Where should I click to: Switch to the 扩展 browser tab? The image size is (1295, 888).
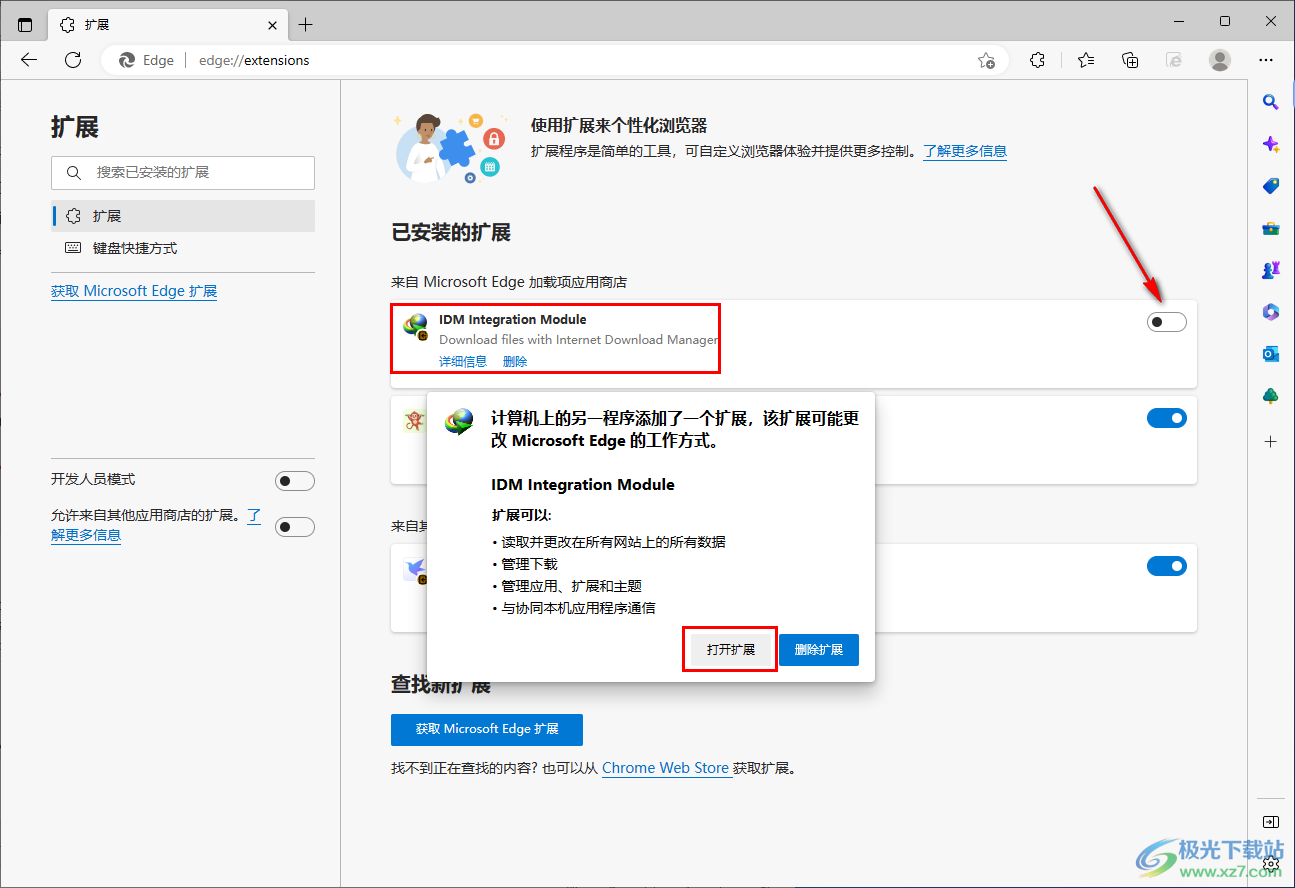(166, 24)
